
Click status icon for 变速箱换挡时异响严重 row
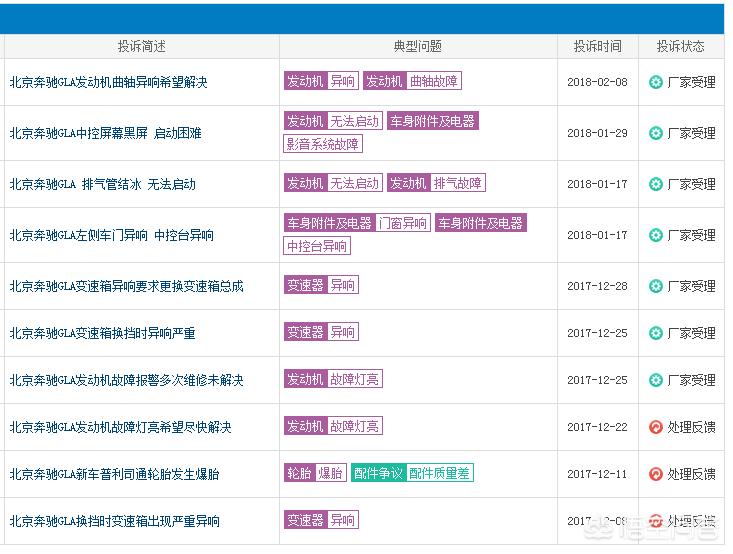tap(655, 333)
